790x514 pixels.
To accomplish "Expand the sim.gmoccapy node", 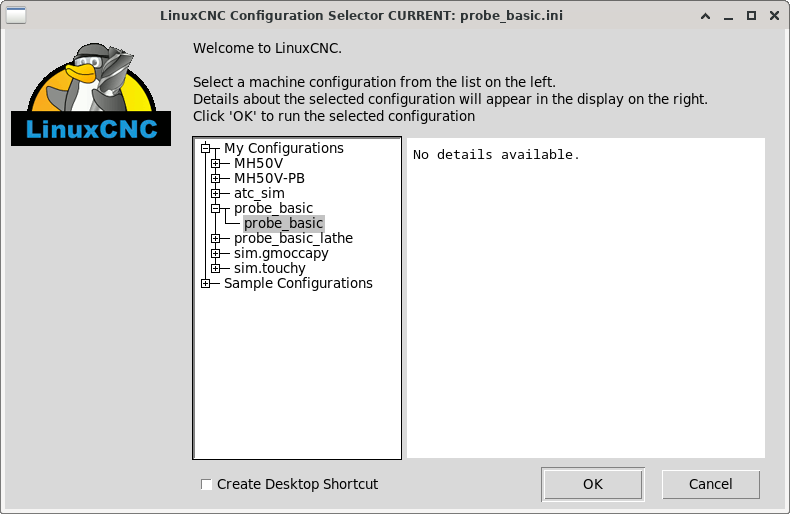I will pyautogui.click(x=216, y=253).
